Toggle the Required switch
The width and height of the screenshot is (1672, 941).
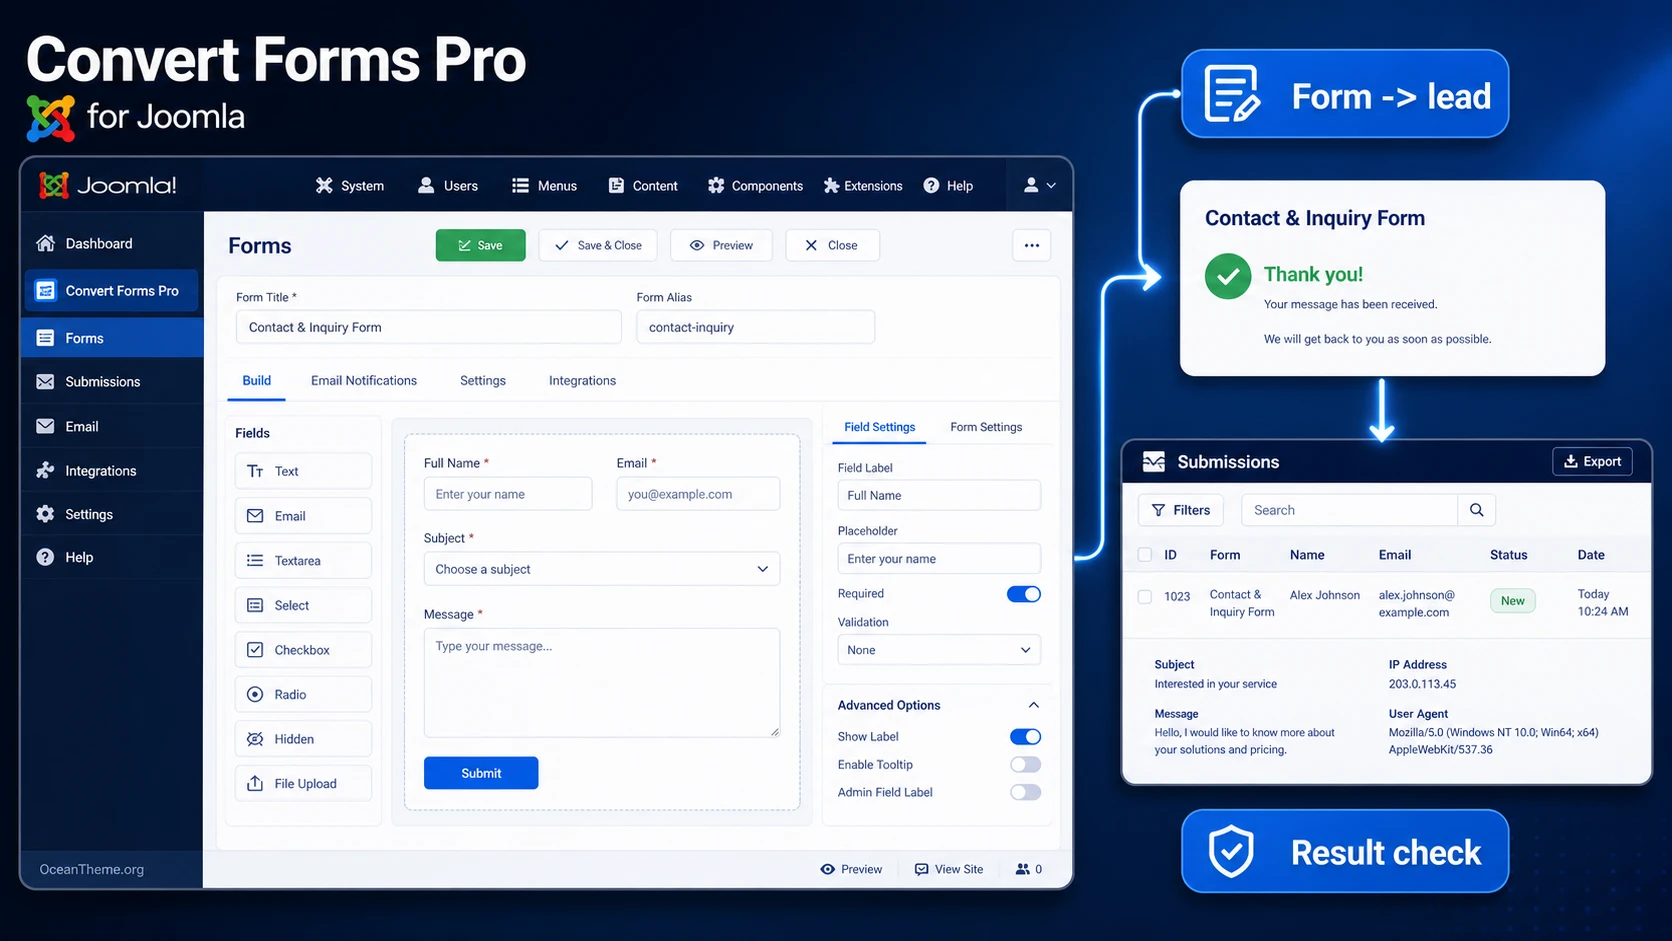[x=1024, y=594]
